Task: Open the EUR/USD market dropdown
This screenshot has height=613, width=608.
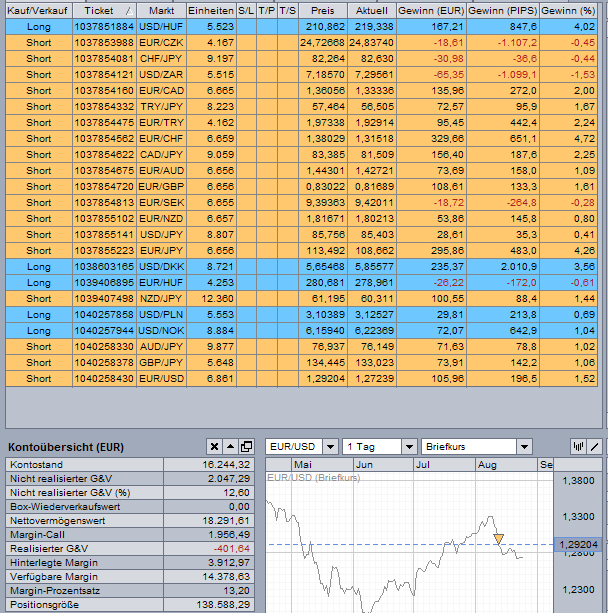Action: tap(330, 447)
